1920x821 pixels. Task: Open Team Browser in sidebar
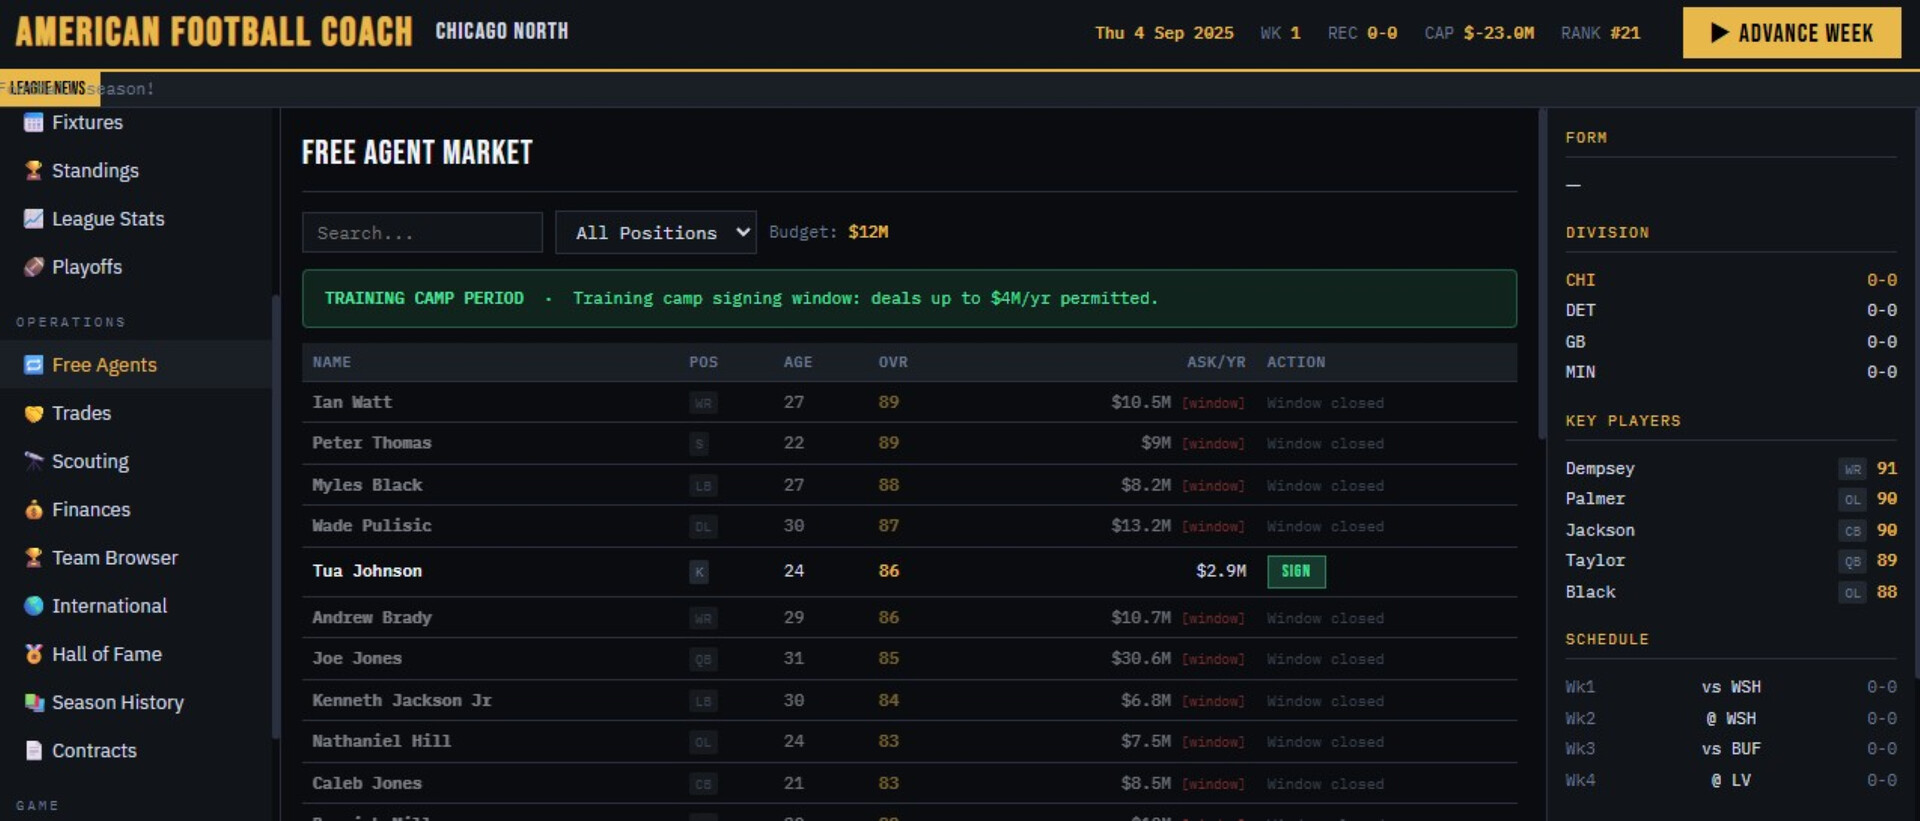coord(114,558)
